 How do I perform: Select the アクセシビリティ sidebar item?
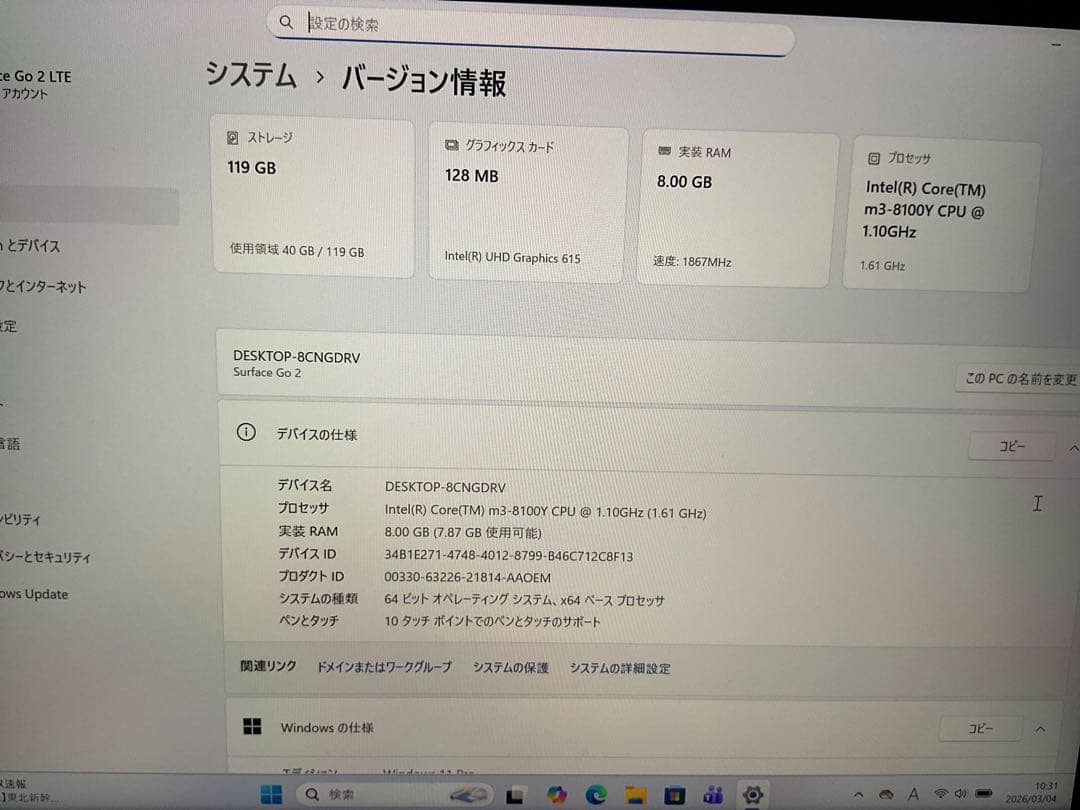point(21,519)
